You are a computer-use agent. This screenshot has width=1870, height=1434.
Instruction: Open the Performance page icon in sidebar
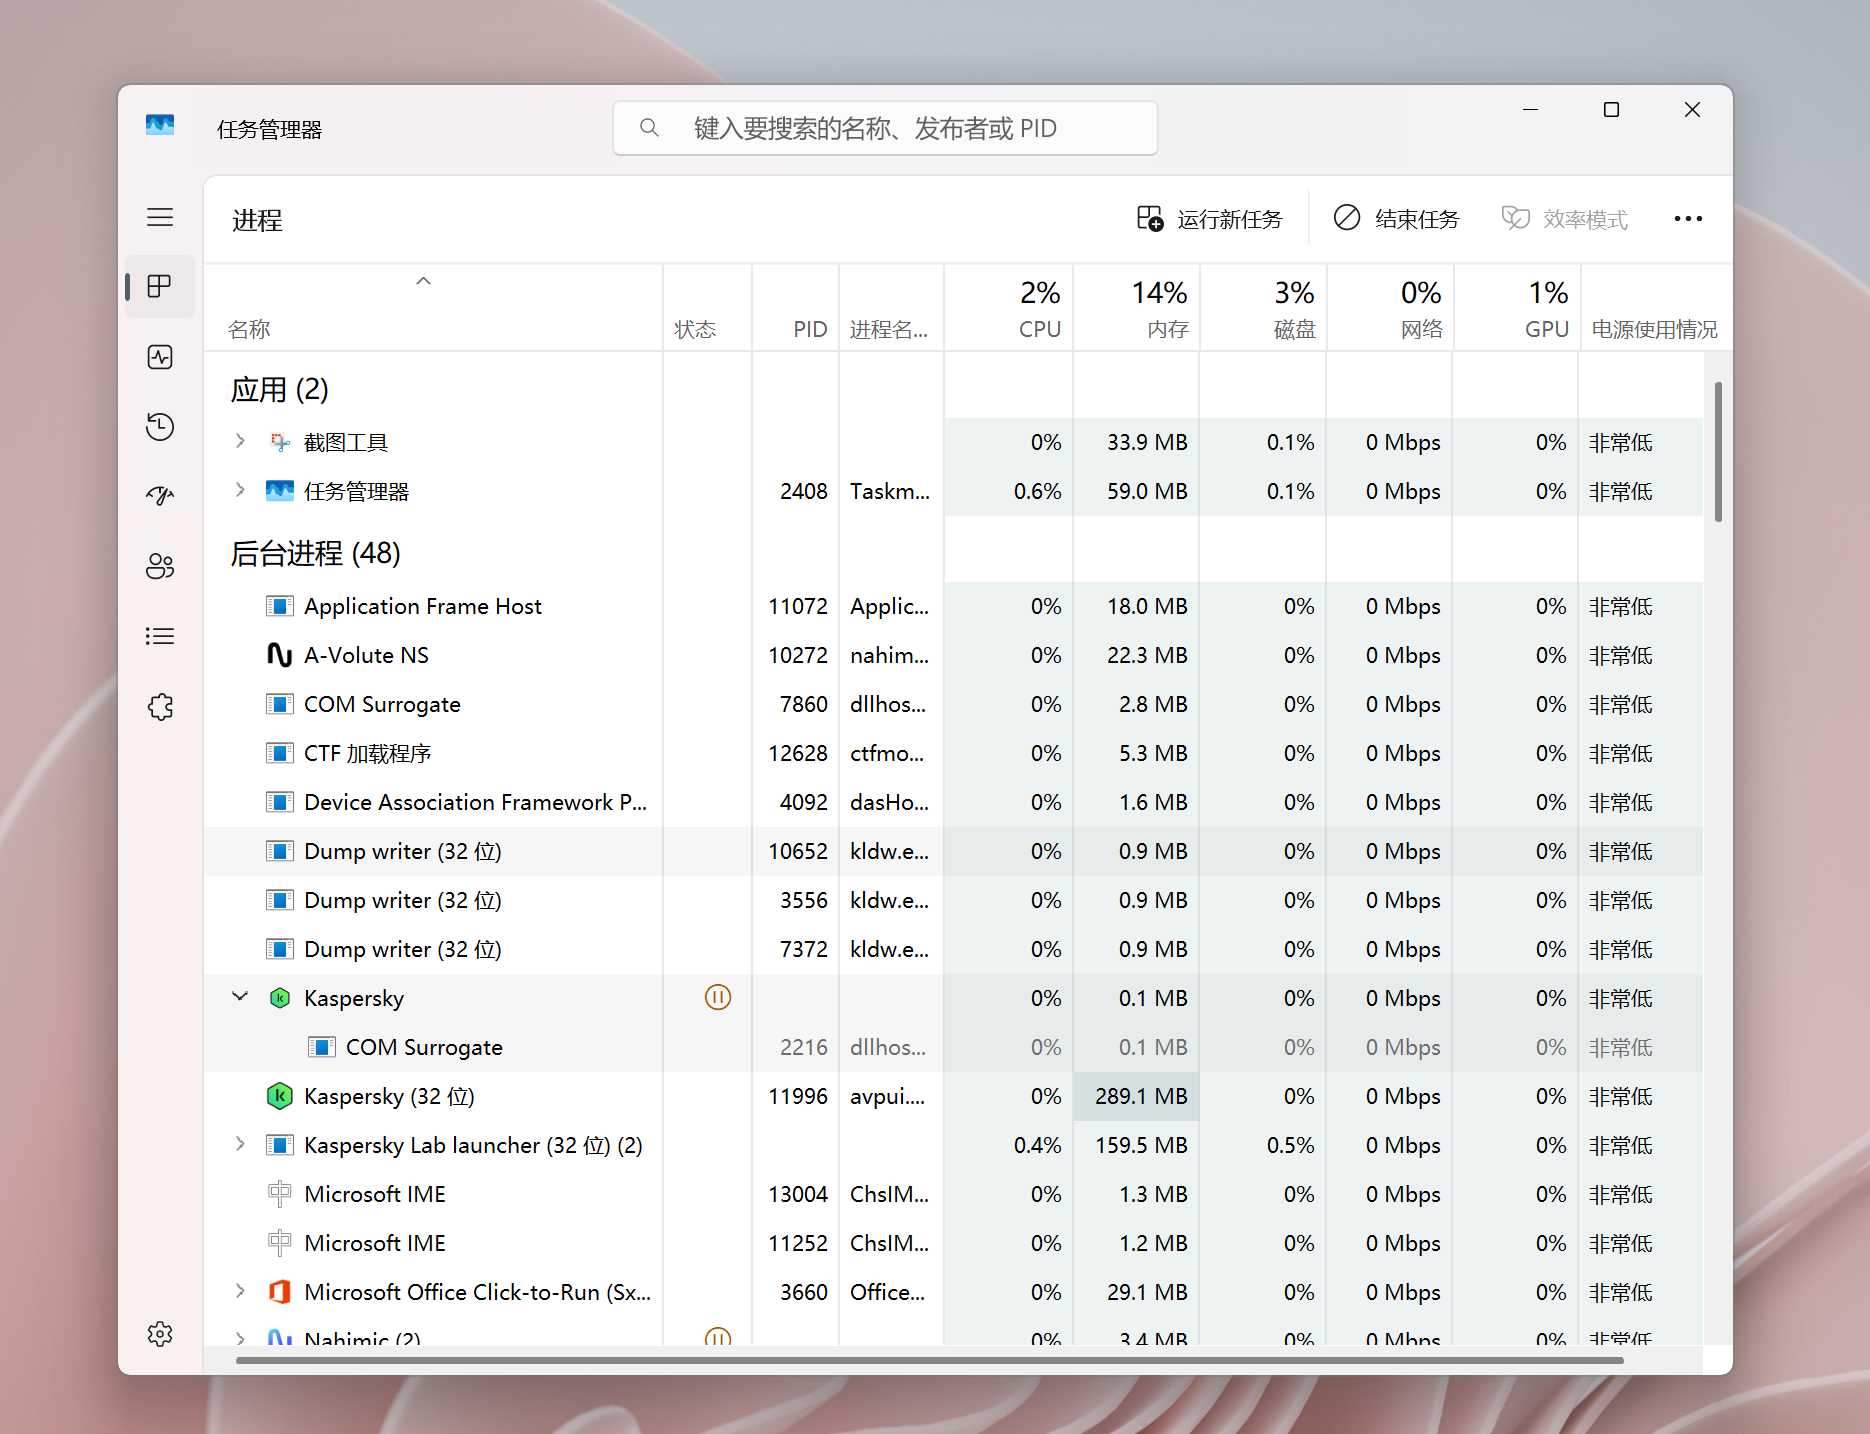click(x=160, y=357)
